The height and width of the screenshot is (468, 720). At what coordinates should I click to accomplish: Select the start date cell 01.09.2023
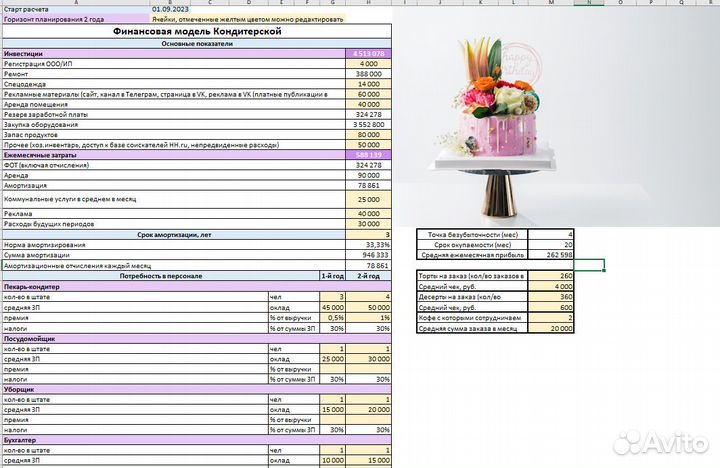(169, 9)
